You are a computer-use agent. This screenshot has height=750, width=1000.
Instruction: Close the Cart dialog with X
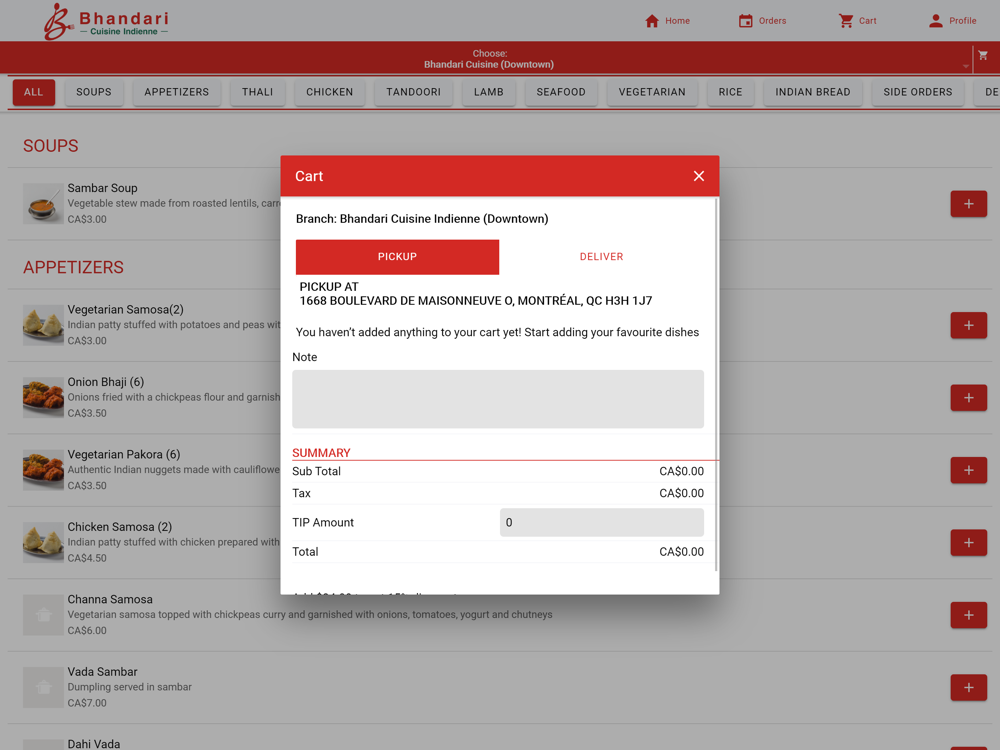(698, 176)
